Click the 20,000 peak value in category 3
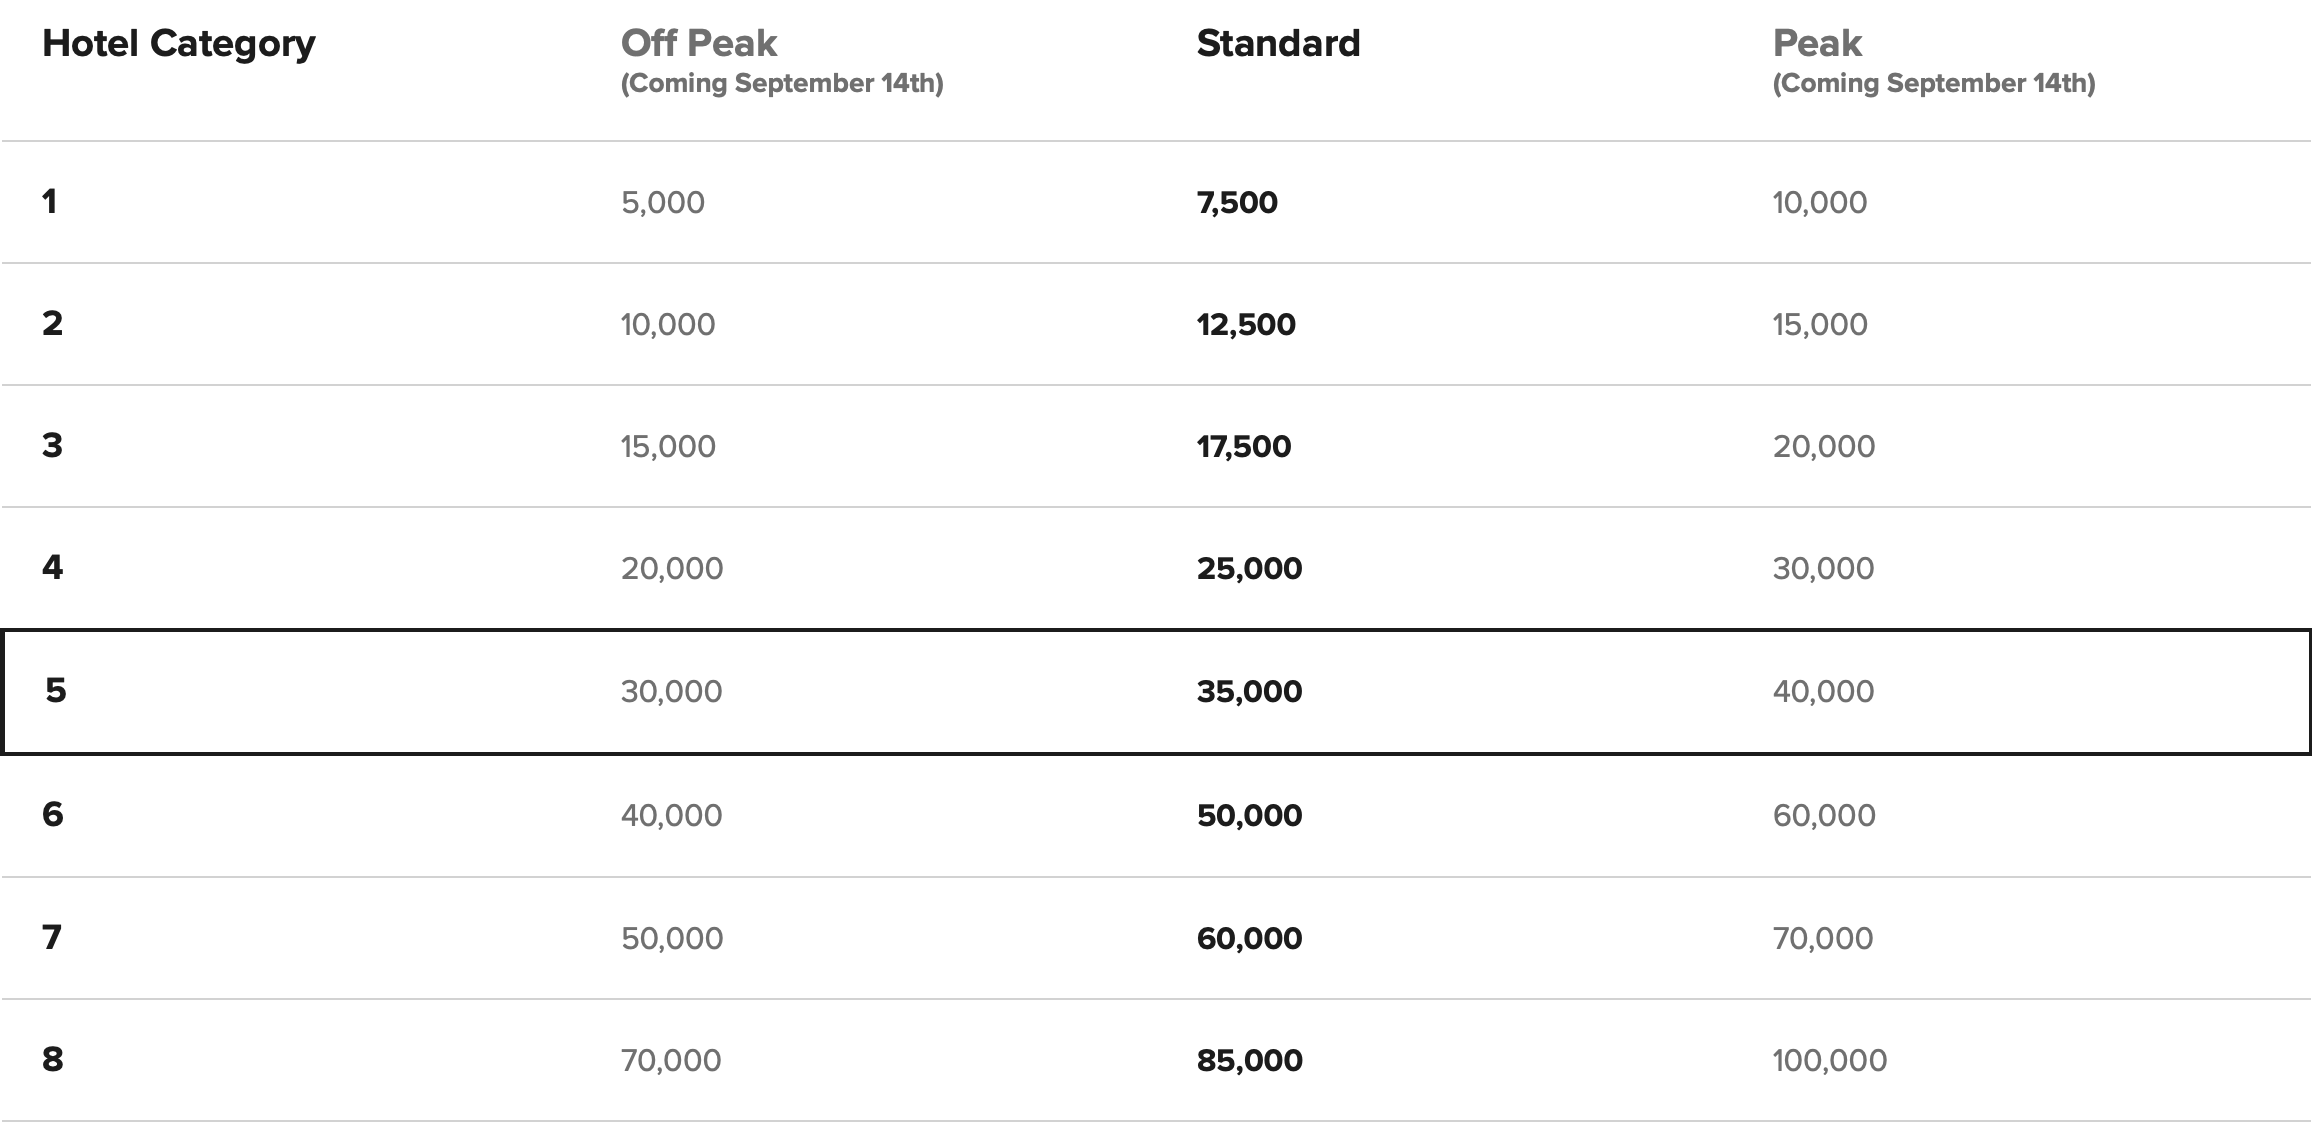The width and height of the screenshot is (2312, 1126). [1824, 446]
